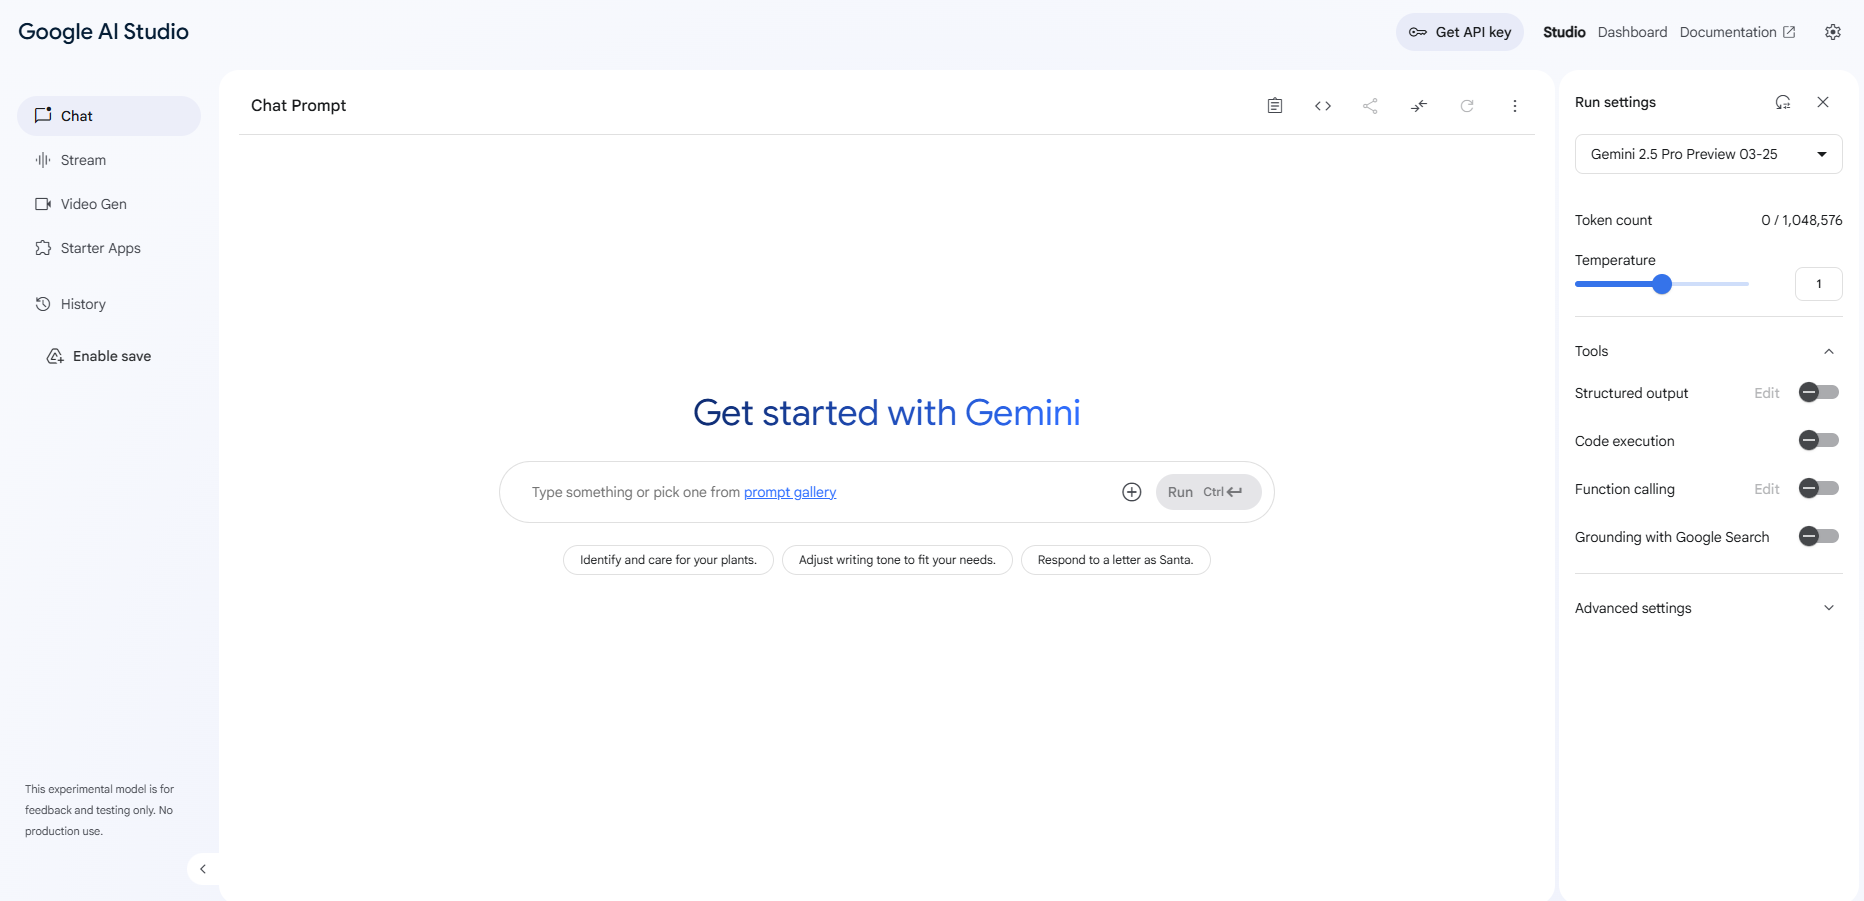Open History in the sidebar
Viewport: 1864px width, 901px height.
(109, 304)
